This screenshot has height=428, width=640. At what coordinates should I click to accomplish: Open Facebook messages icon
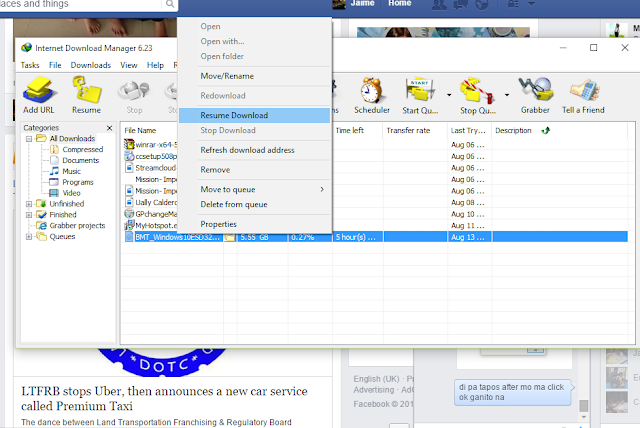[461, 4]
